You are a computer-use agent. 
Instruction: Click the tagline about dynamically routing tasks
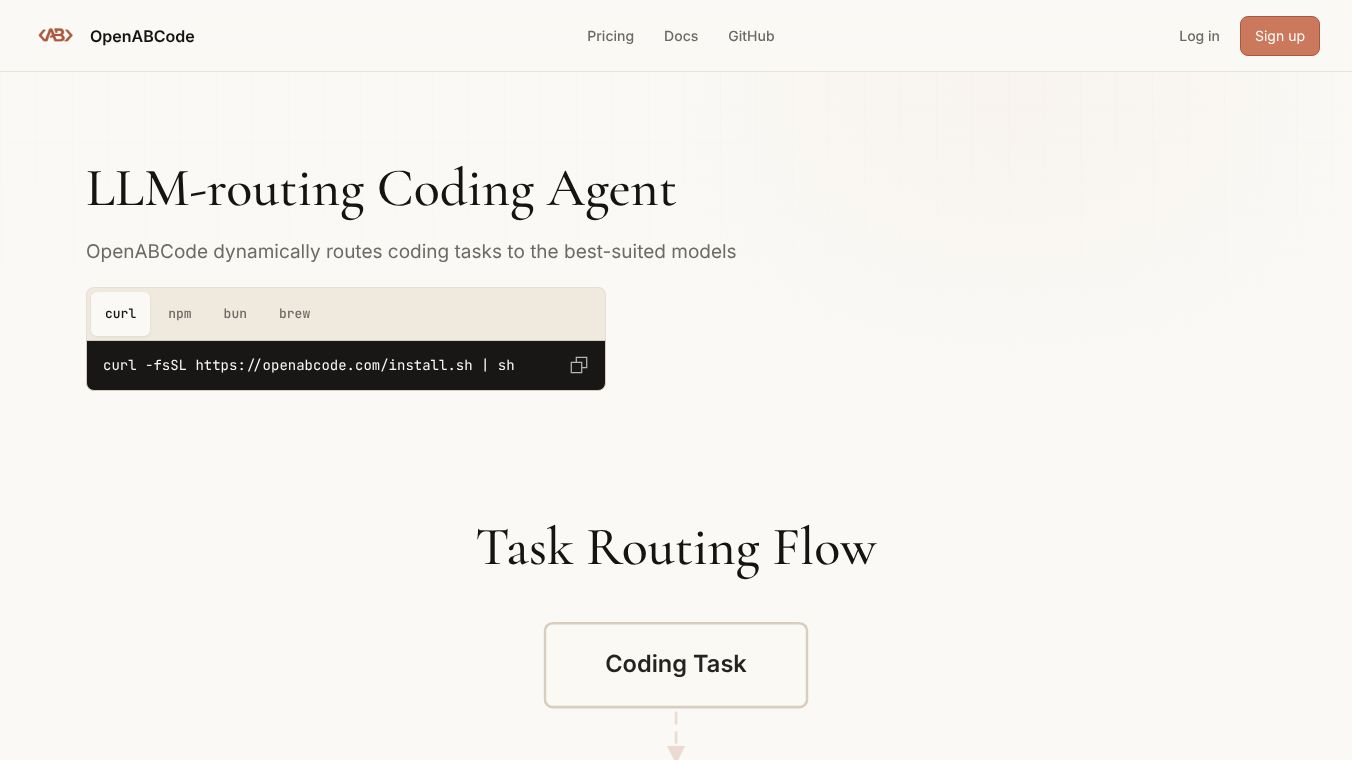pos(411,251)
